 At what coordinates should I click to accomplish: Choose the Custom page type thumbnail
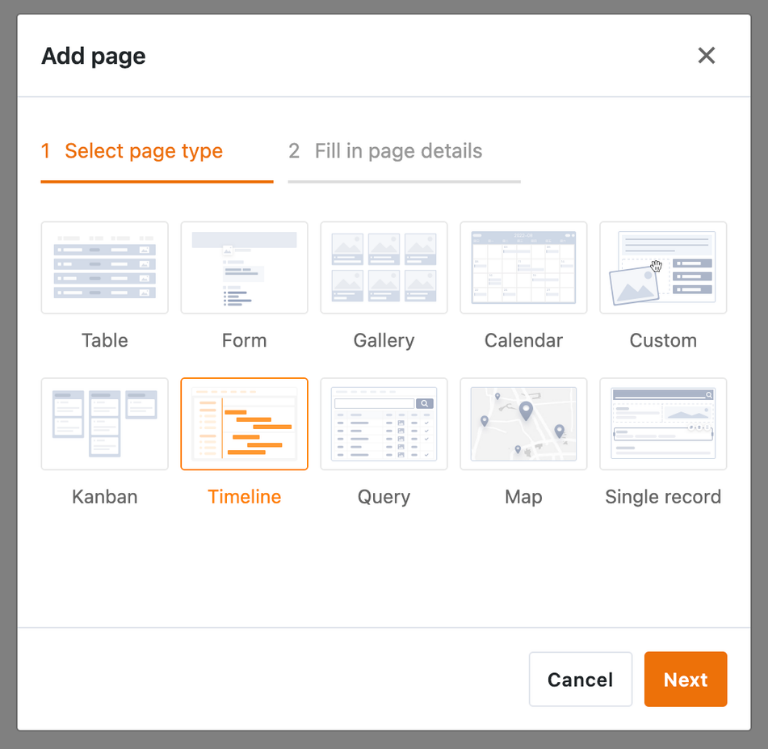(663, 267)
